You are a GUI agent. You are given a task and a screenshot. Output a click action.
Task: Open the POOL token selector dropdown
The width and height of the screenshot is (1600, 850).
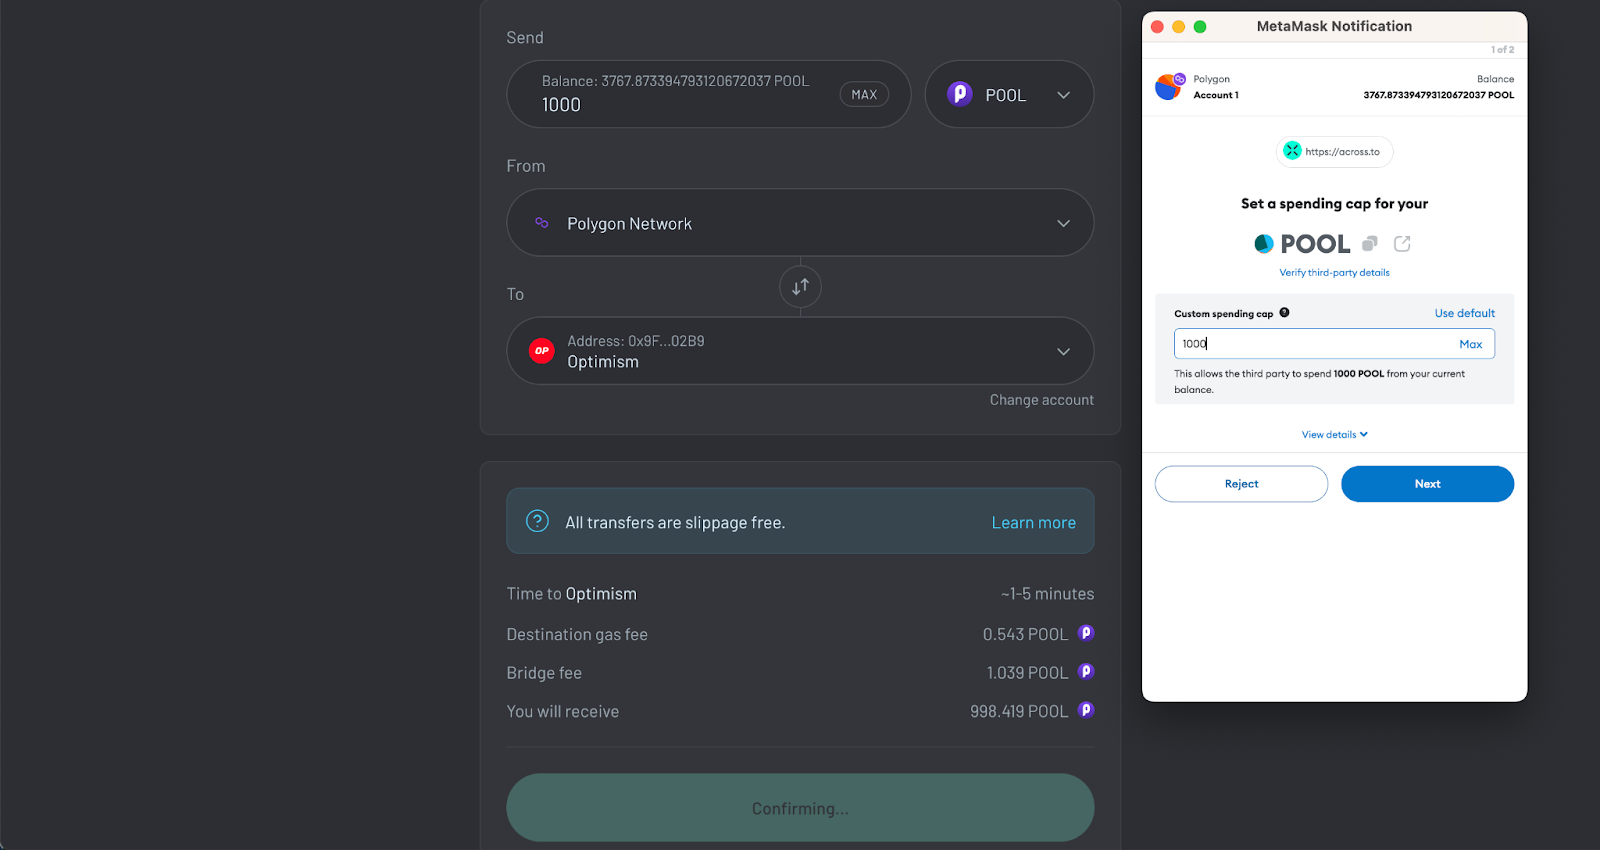pos(1009,94)
